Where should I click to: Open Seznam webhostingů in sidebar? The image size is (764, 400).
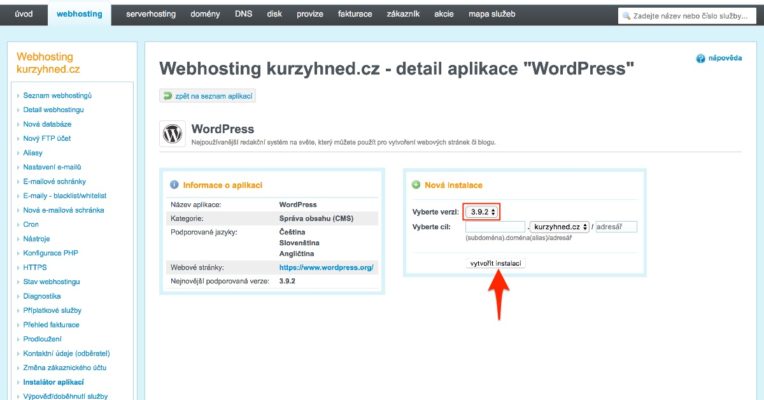[57, 95]
